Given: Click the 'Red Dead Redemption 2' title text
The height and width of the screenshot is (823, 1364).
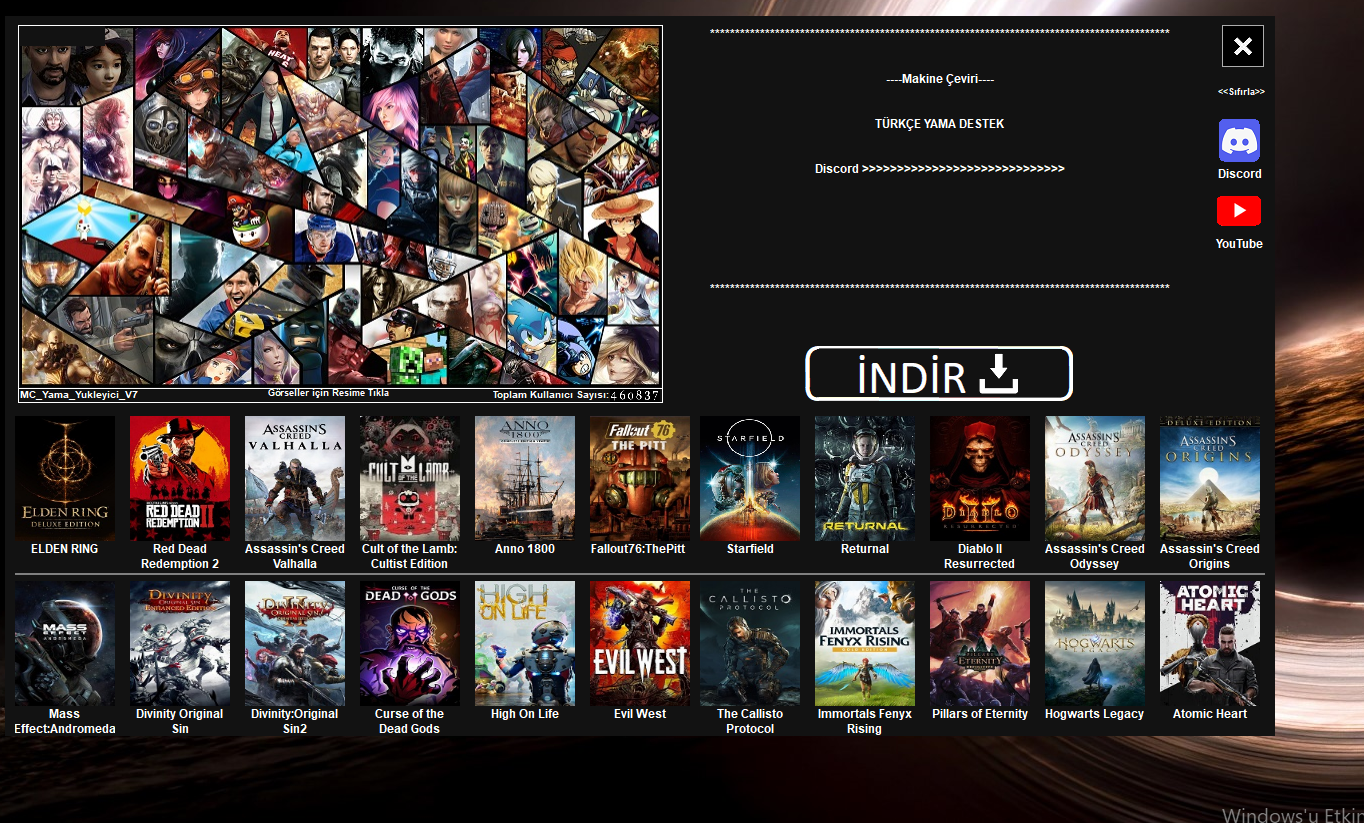Looking at the screenshot, I should click(x=180, y=556).
